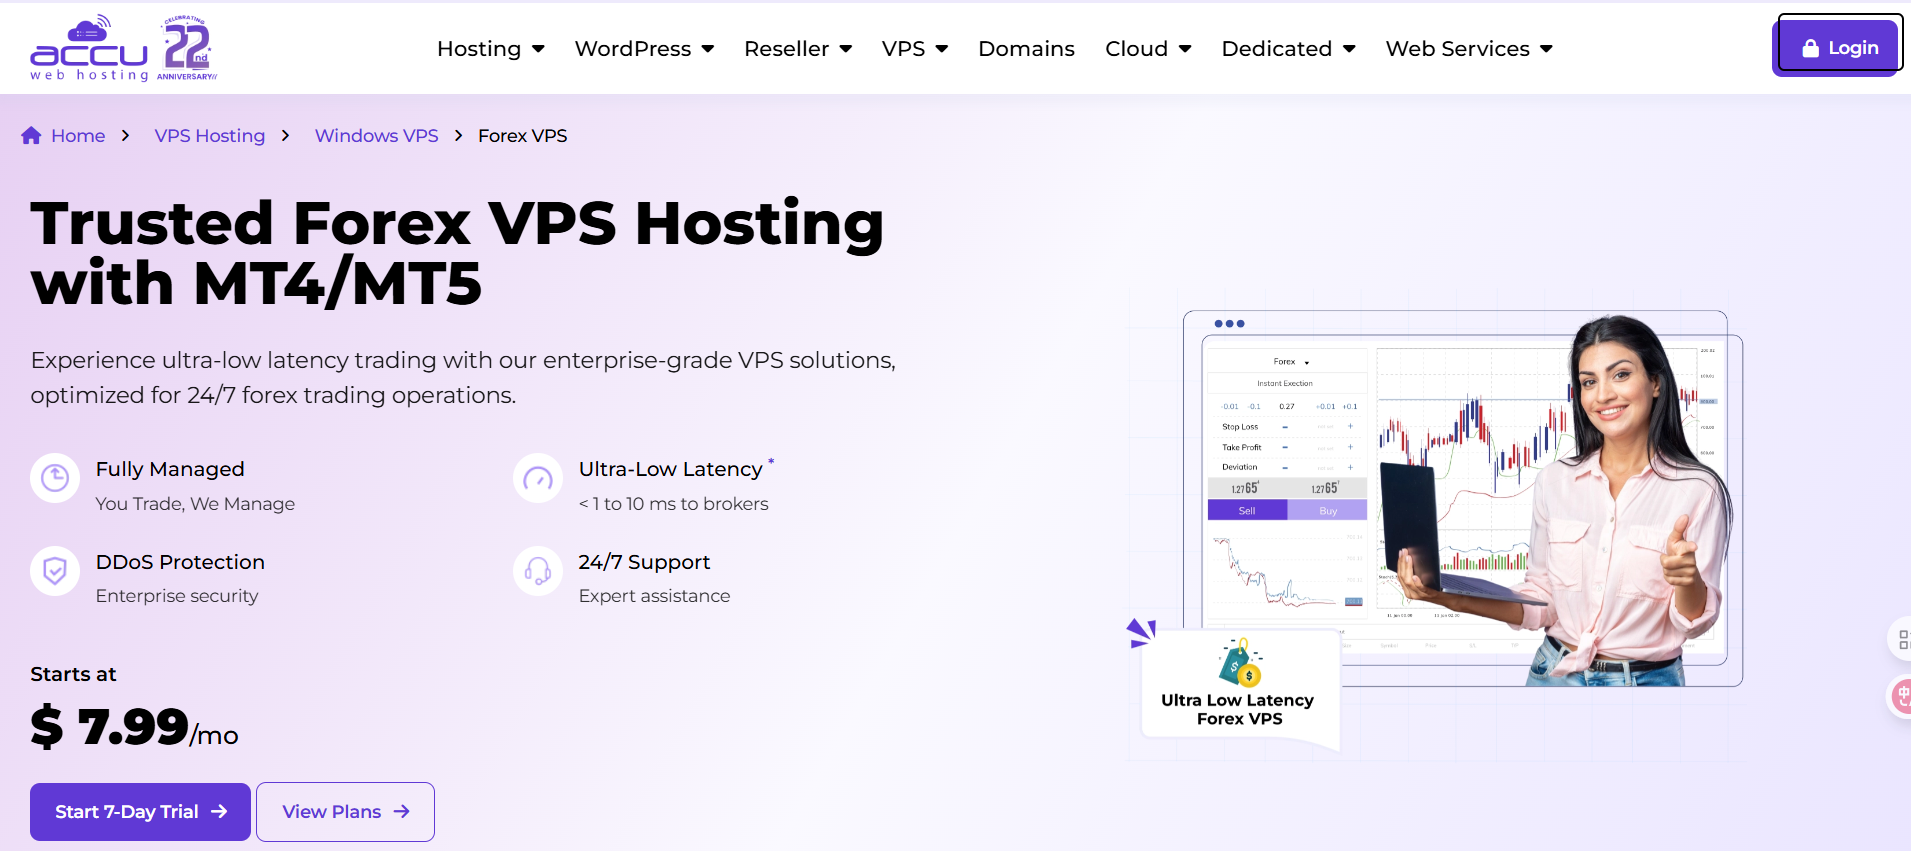Open Windows VPS breadcrumb link
This screenshot has height=851, width=1911.
point(377,136)
